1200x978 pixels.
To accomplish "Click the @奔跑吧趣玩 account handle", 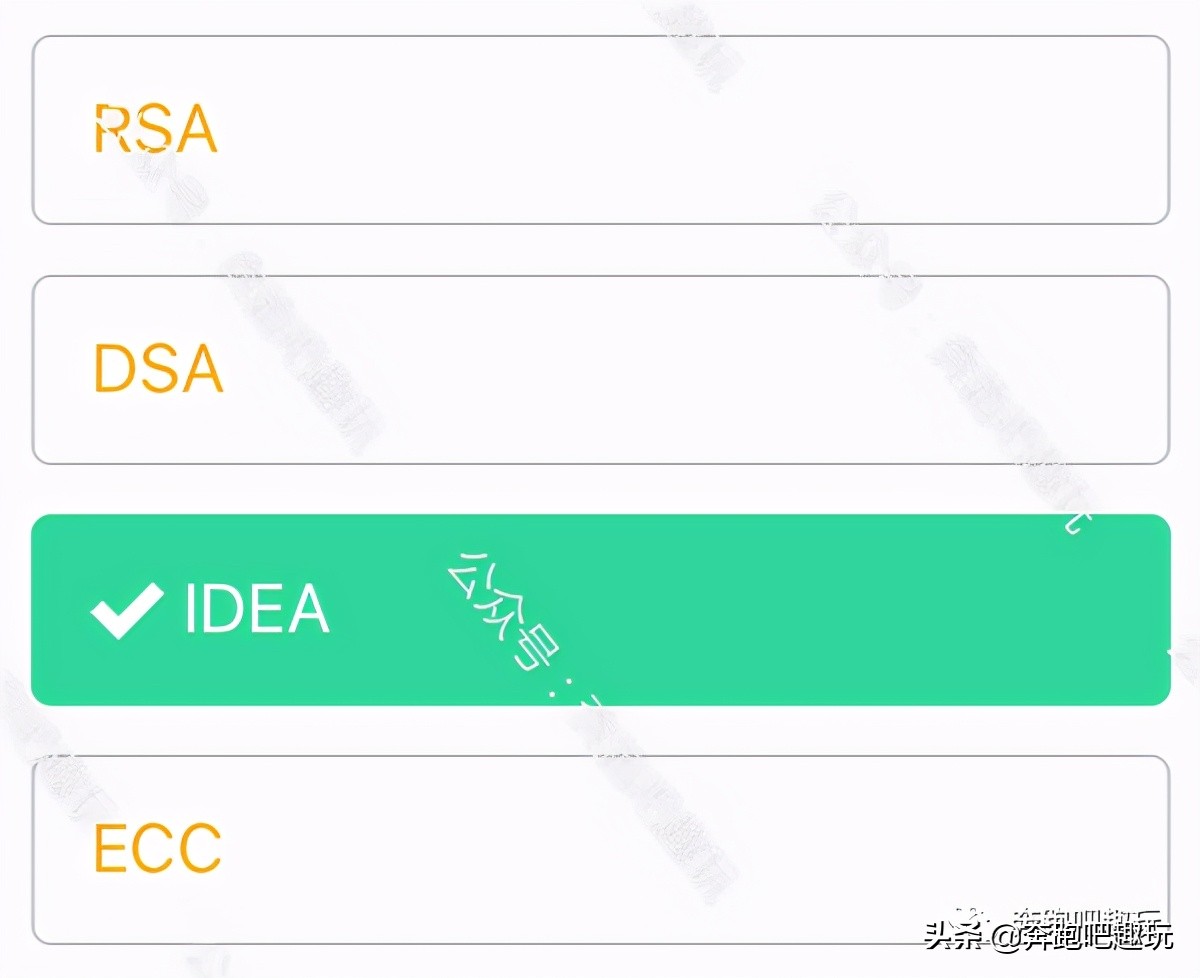I will tap(1081, 936).
